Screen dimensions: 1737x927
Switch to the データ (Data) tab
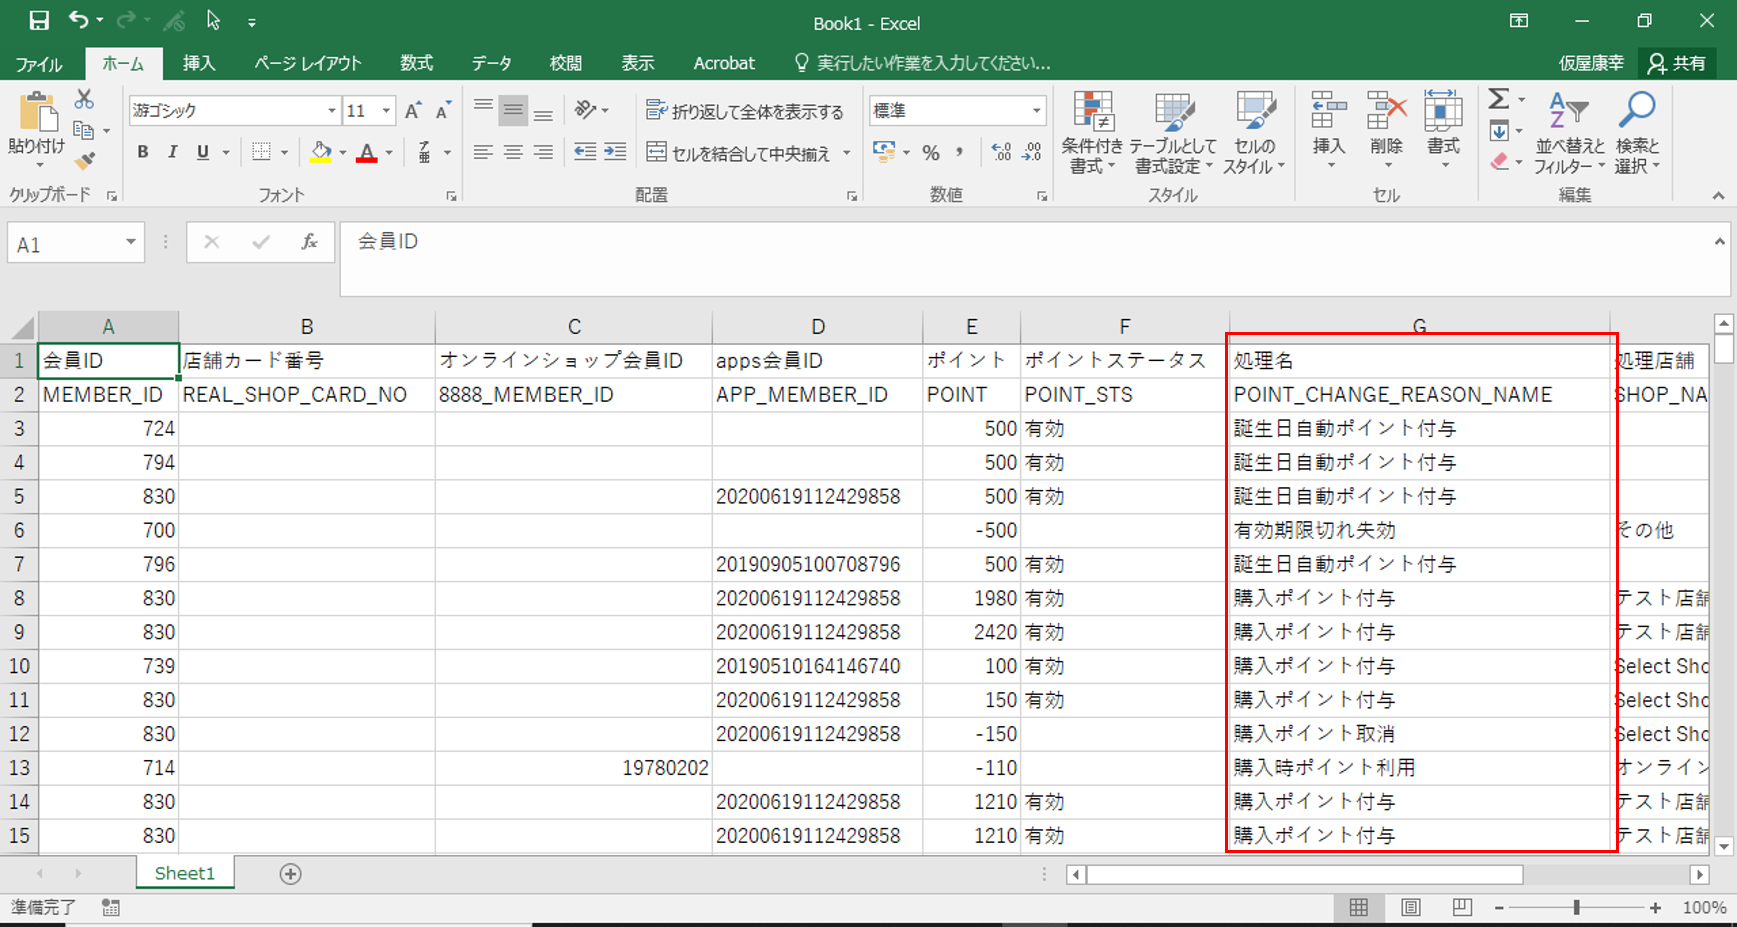coord(491,63)
